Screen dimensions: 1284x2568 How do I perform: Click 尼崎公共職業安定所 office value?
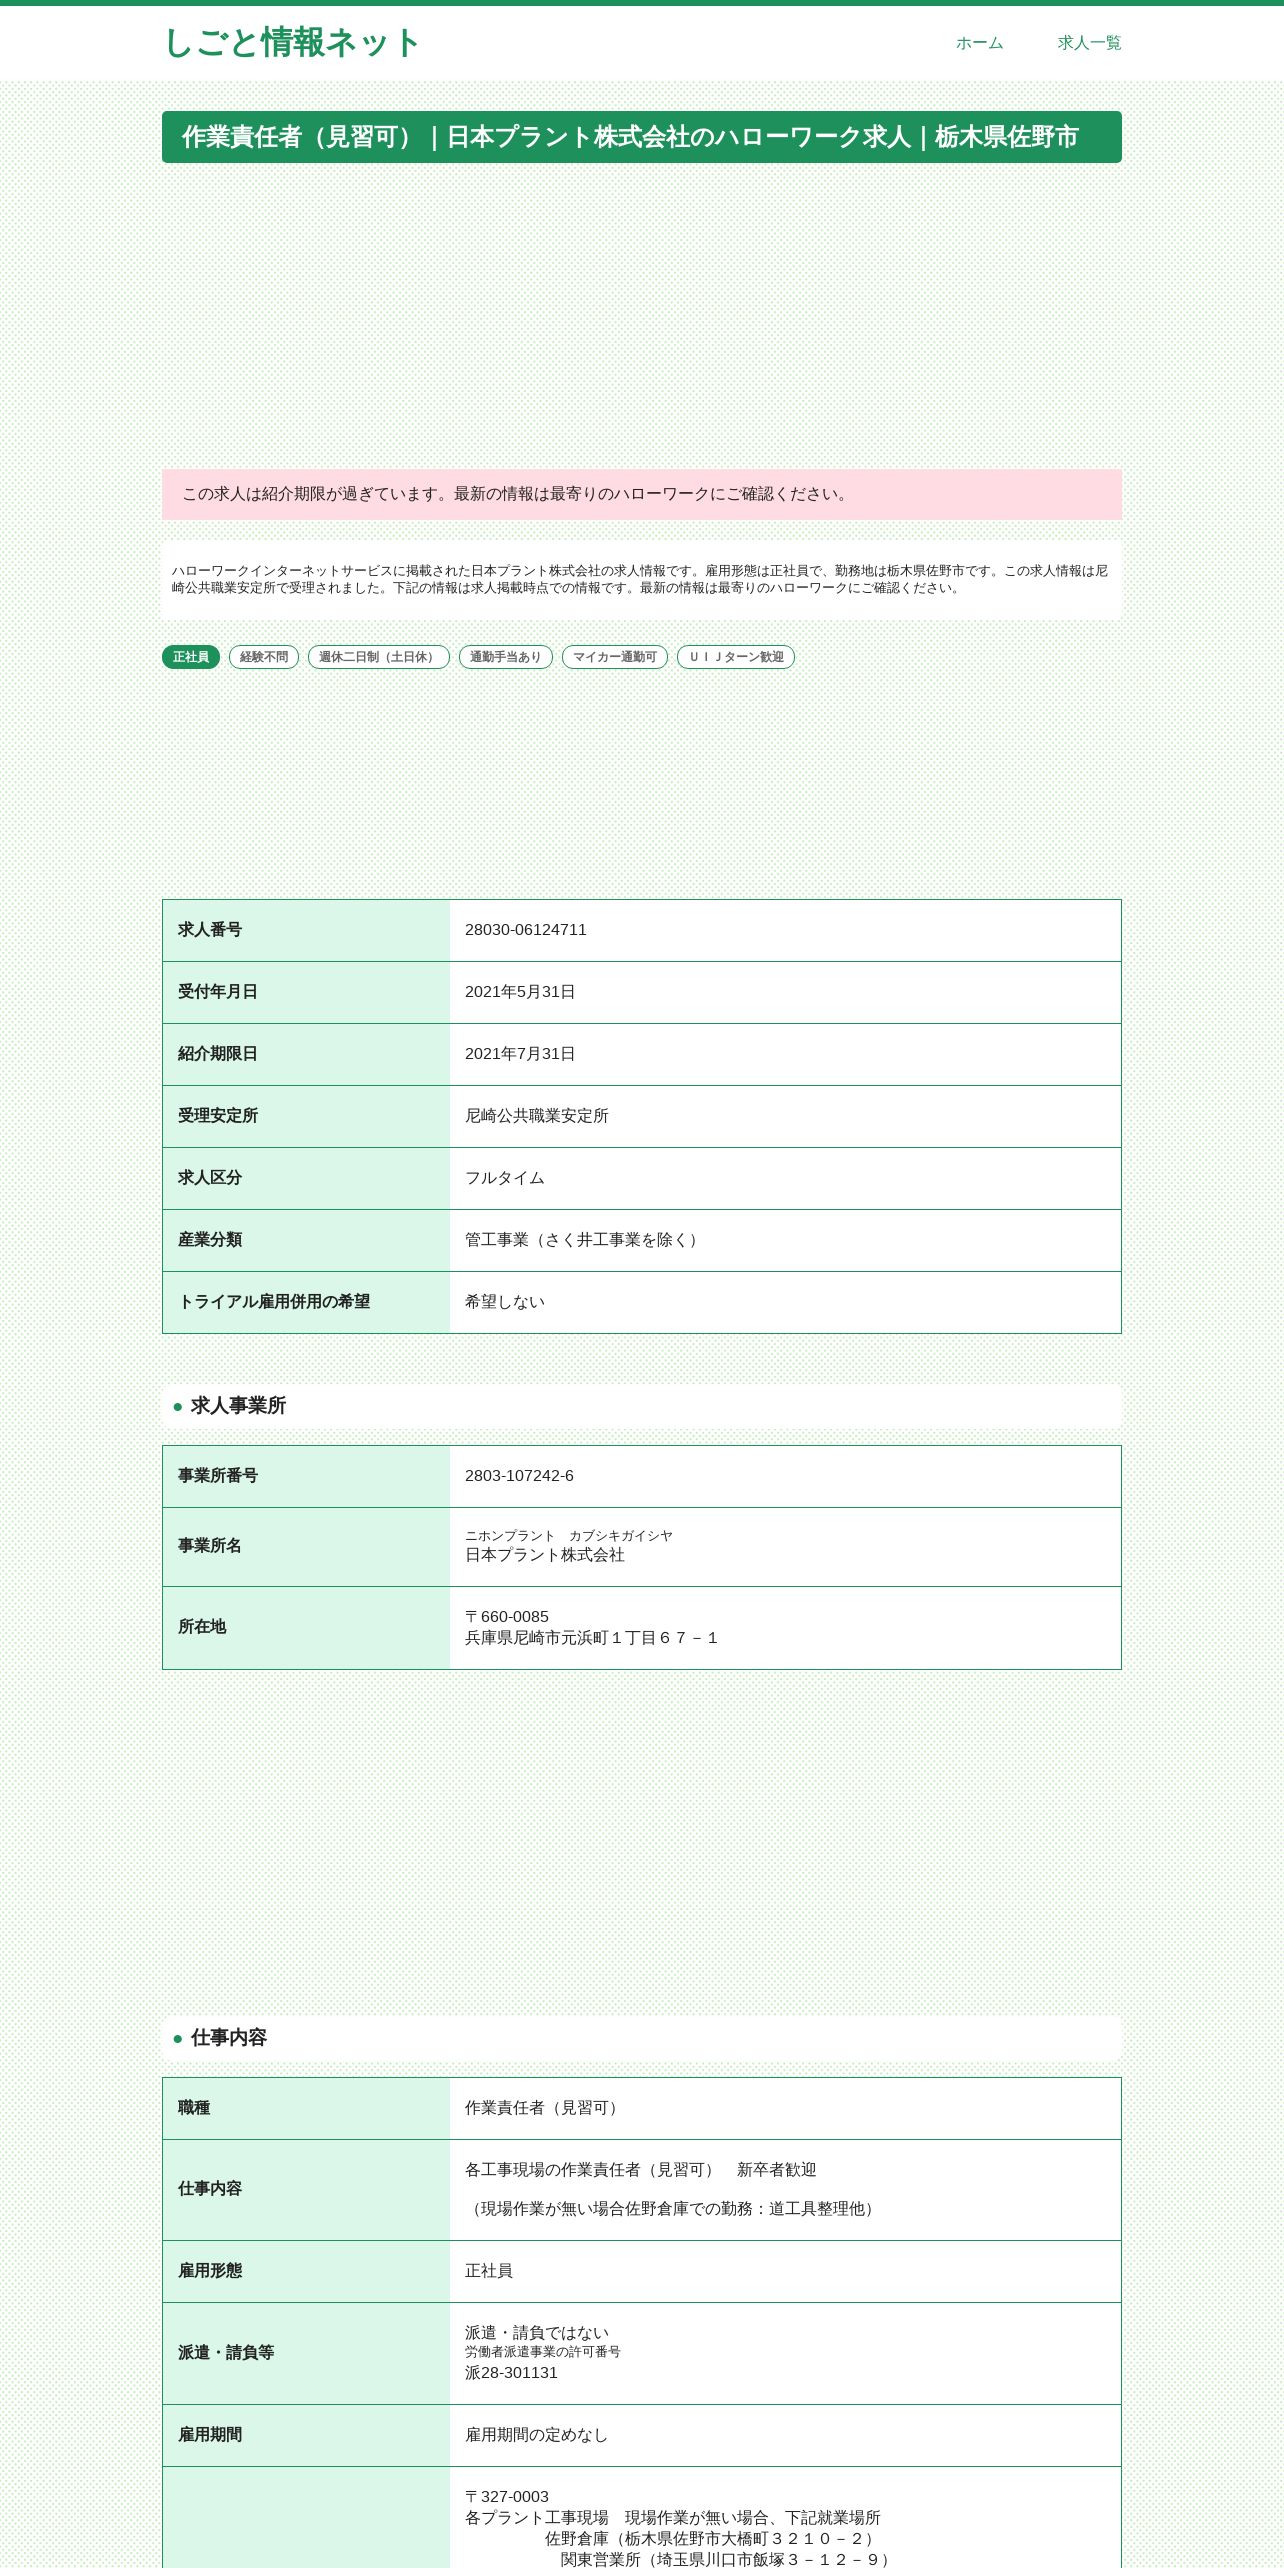[537, 1116]
